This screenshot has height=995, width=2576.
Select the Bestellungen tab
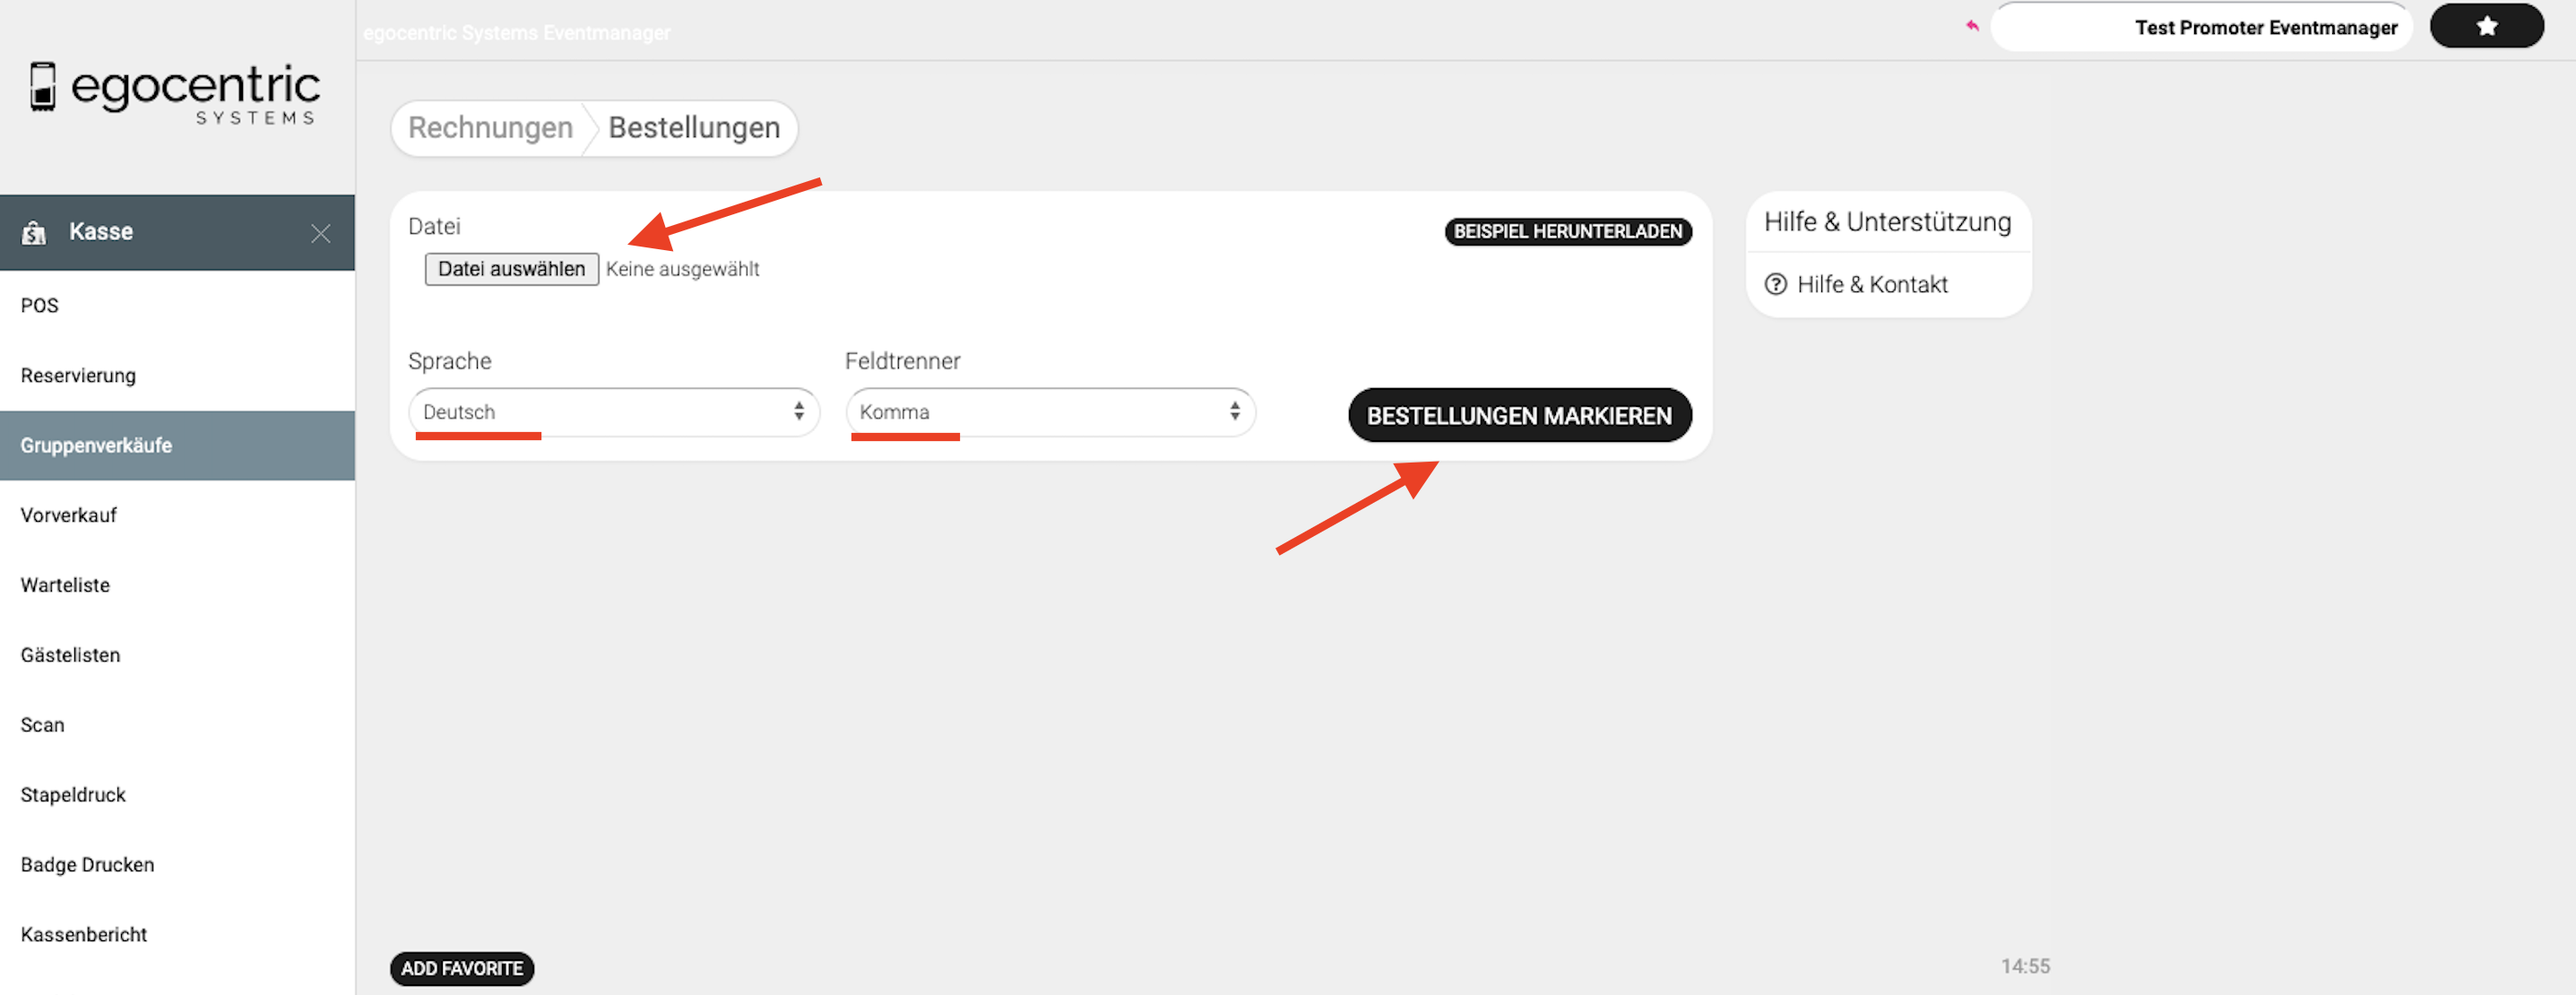click(693, 128)
